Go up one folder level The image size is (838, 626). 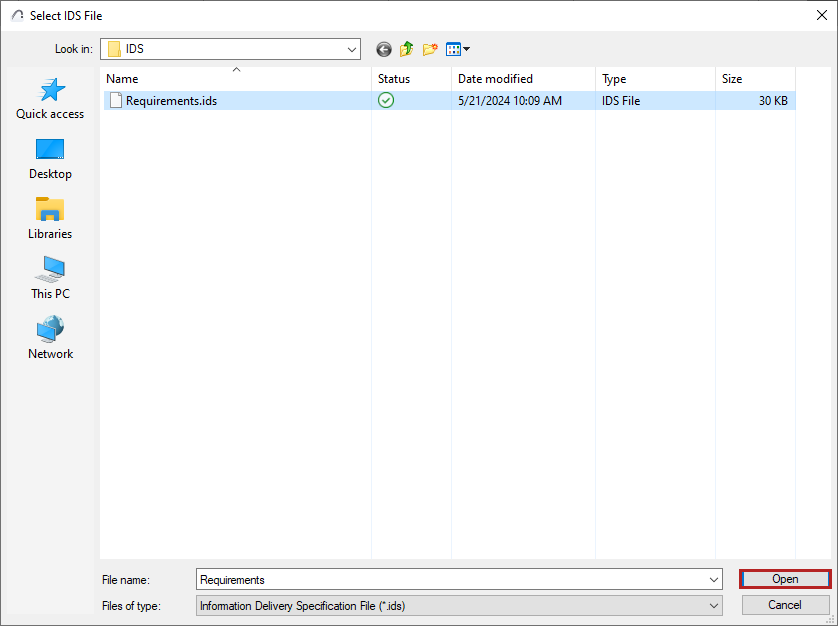407,48
